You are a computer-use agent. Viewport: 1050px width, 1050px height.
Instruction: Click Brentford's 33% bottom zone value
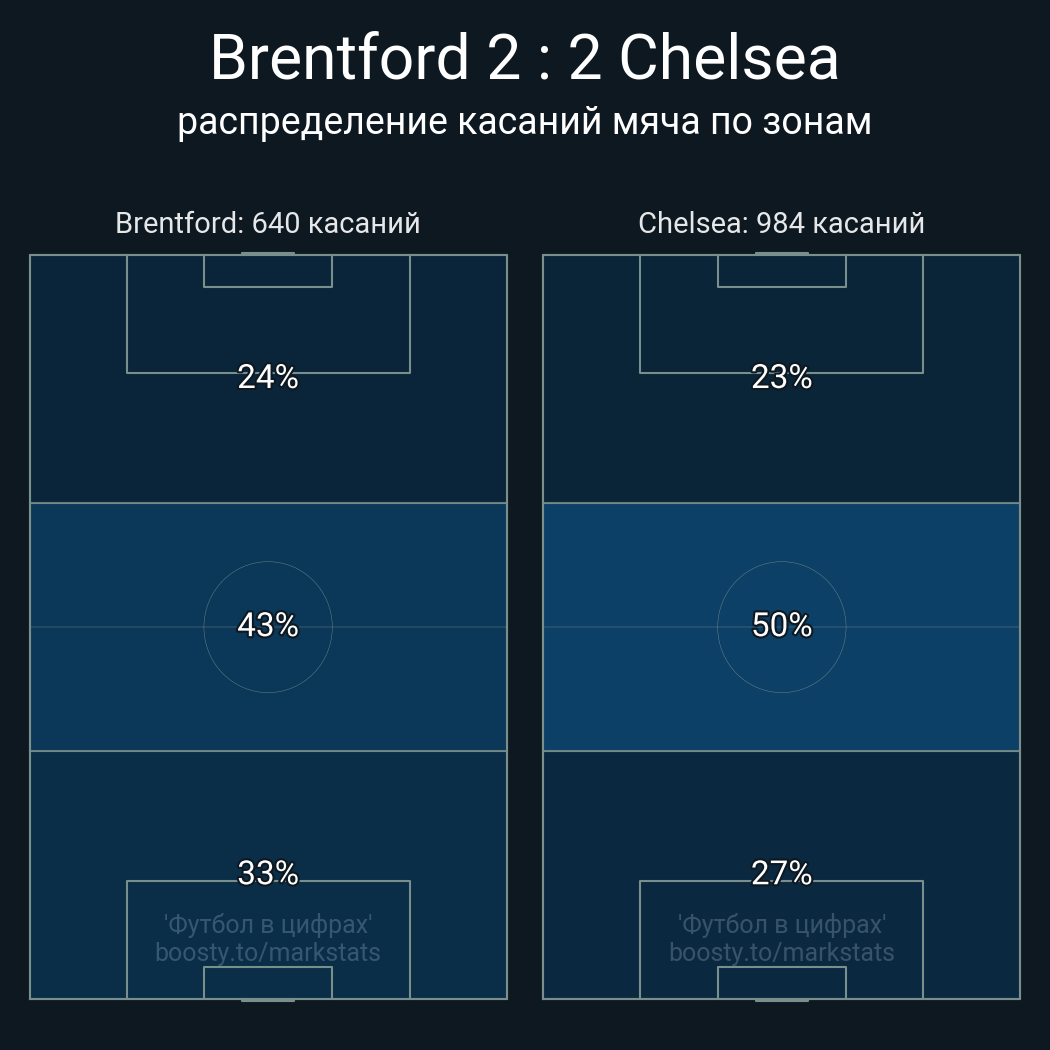[x=268, y=873]
